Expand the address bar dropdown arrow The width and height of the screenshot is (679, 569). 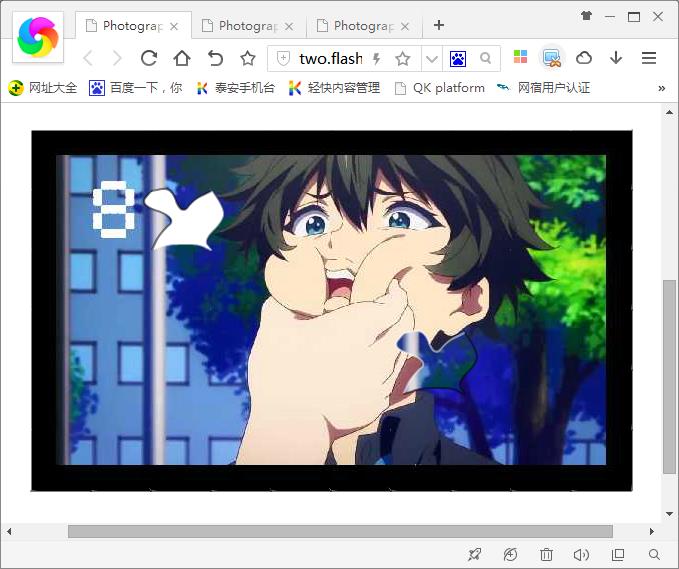tap(431, 59)
